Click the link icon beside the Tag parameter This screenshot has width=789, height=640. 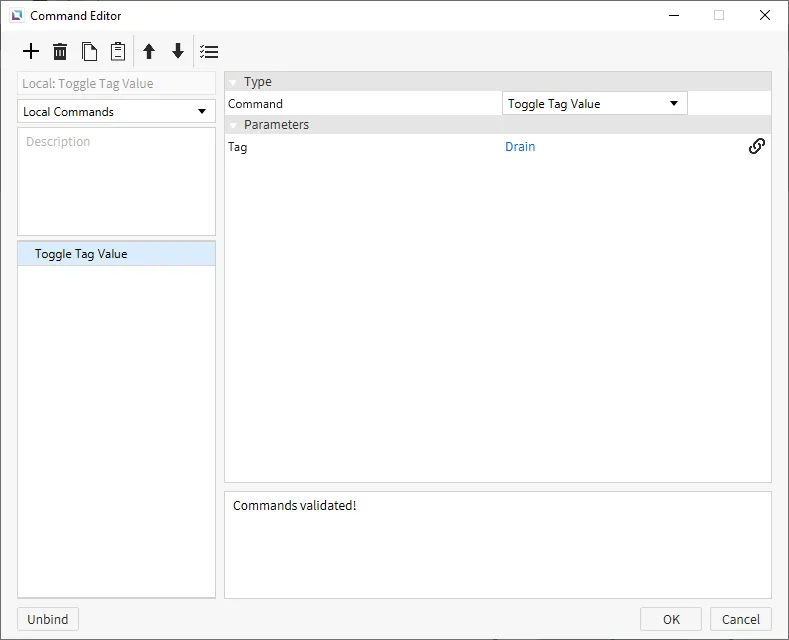coord(757,146)
